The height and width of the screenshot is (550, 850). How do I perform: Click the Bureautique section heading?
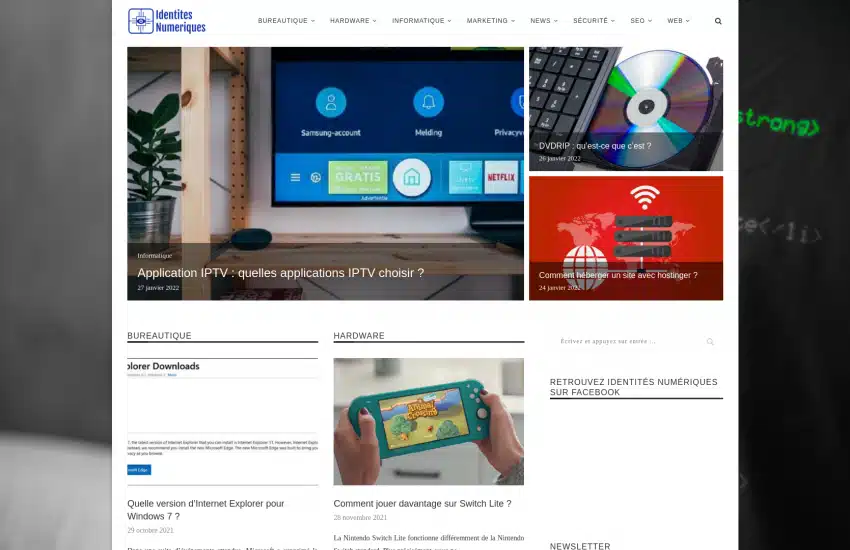click(x=159, y=335)
